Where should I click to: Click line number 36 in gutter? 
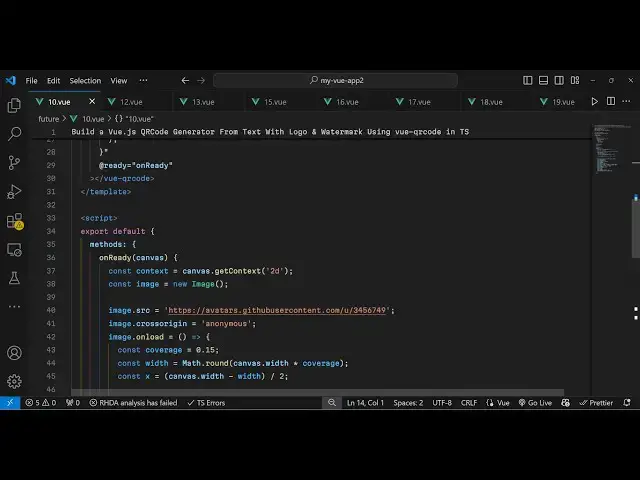[51, 258]
